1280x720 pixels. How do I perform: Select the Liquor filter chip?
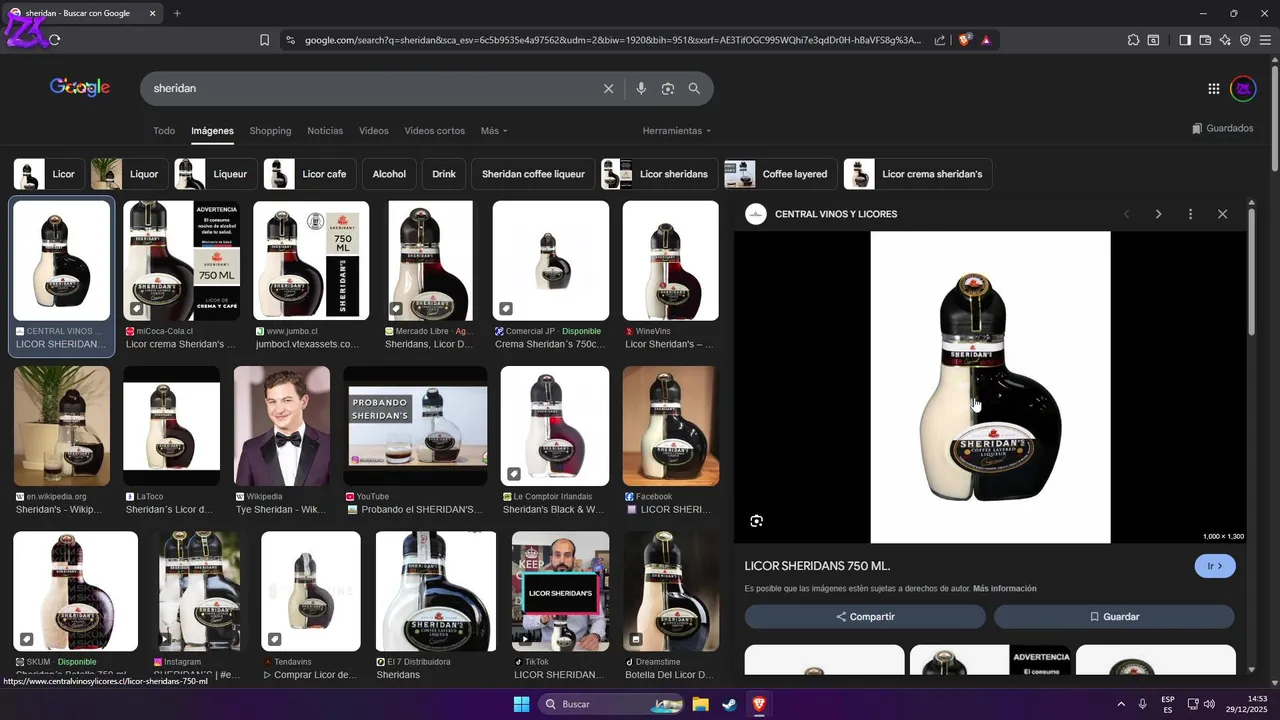[129, 174]
